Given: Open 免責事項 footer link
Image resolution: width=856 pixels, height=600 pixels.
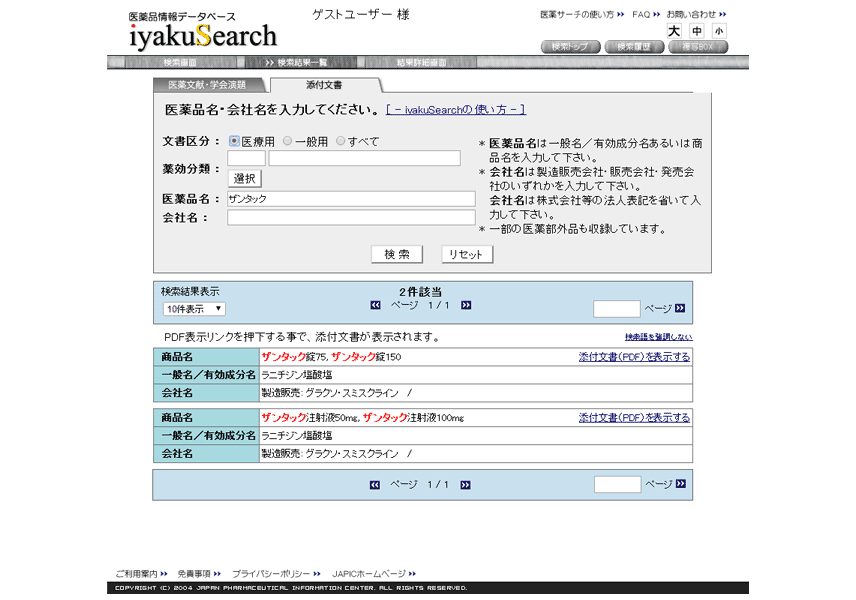Looking at the screenshot, I should [x=199, y=574].
